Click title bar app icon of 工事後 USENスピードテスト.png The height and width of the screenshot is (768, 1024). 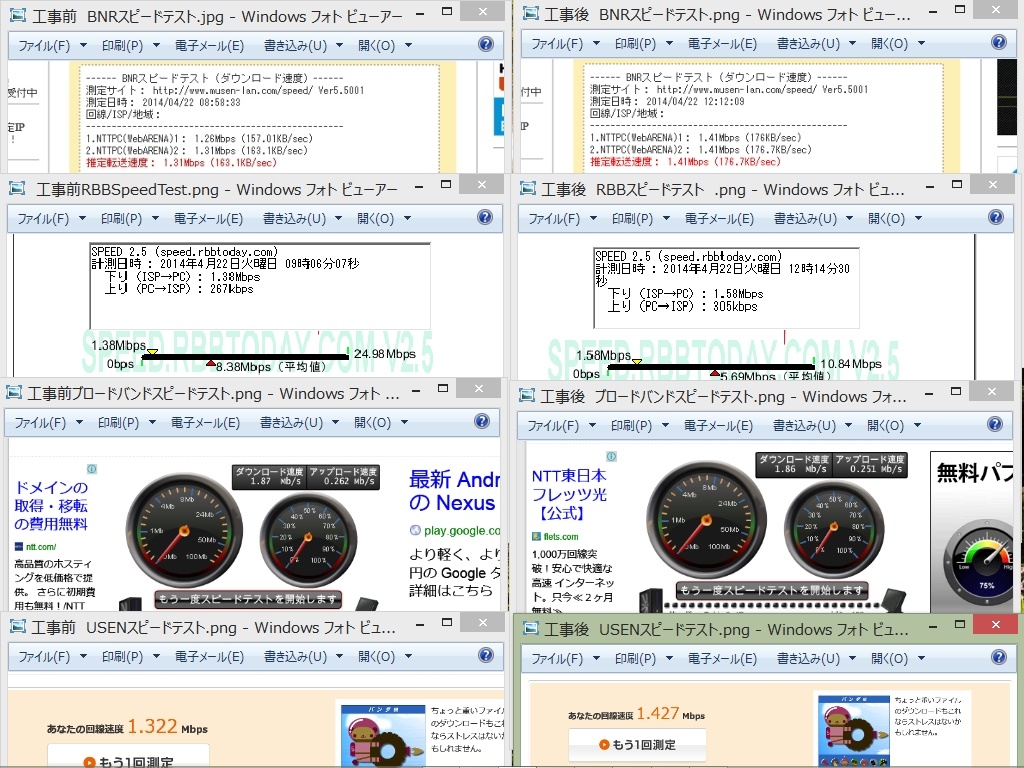[531, 628]
